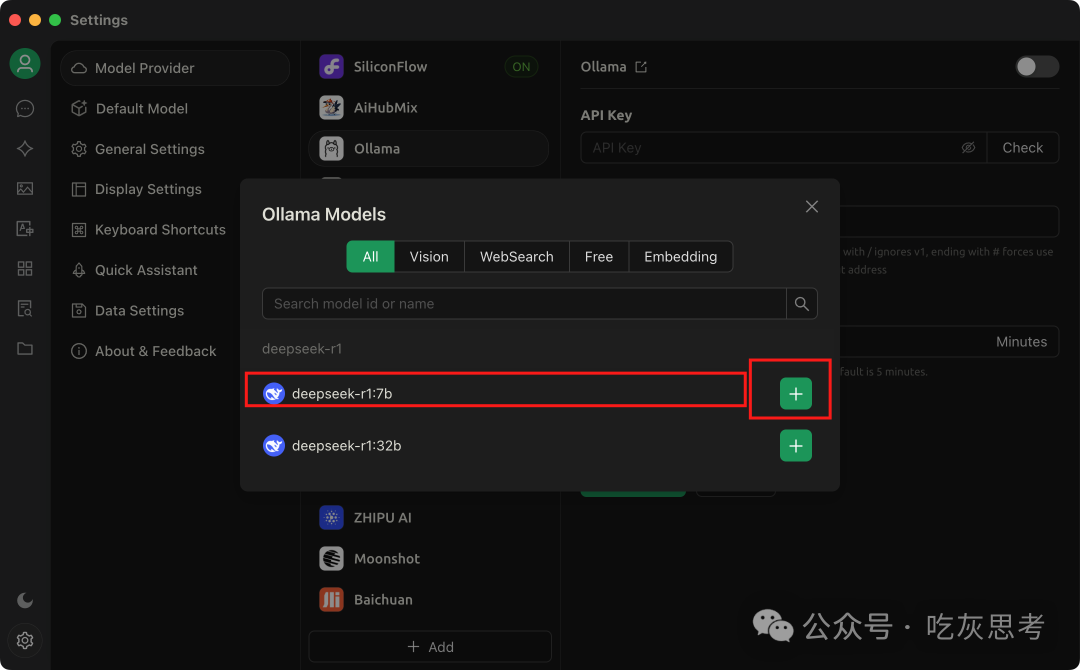Open the knowledge base search icon

coord(25,308)
